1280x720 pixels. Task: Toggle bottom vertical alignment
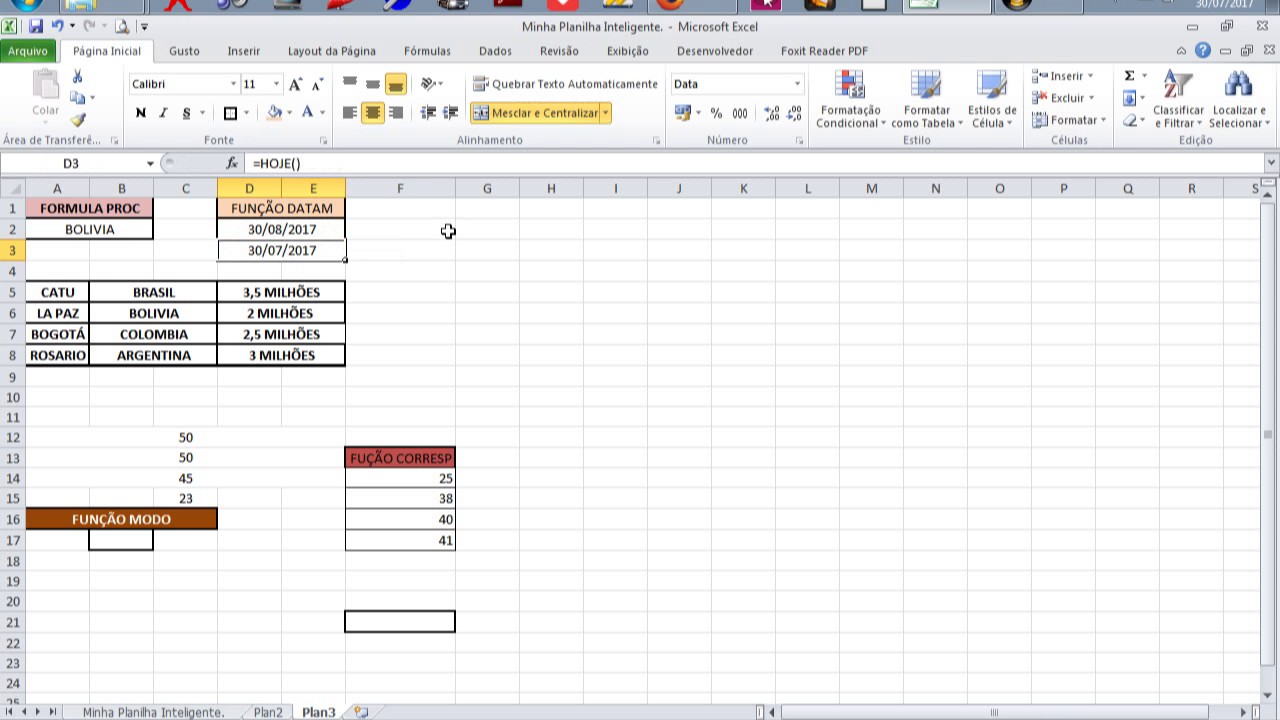pos(396,84)
